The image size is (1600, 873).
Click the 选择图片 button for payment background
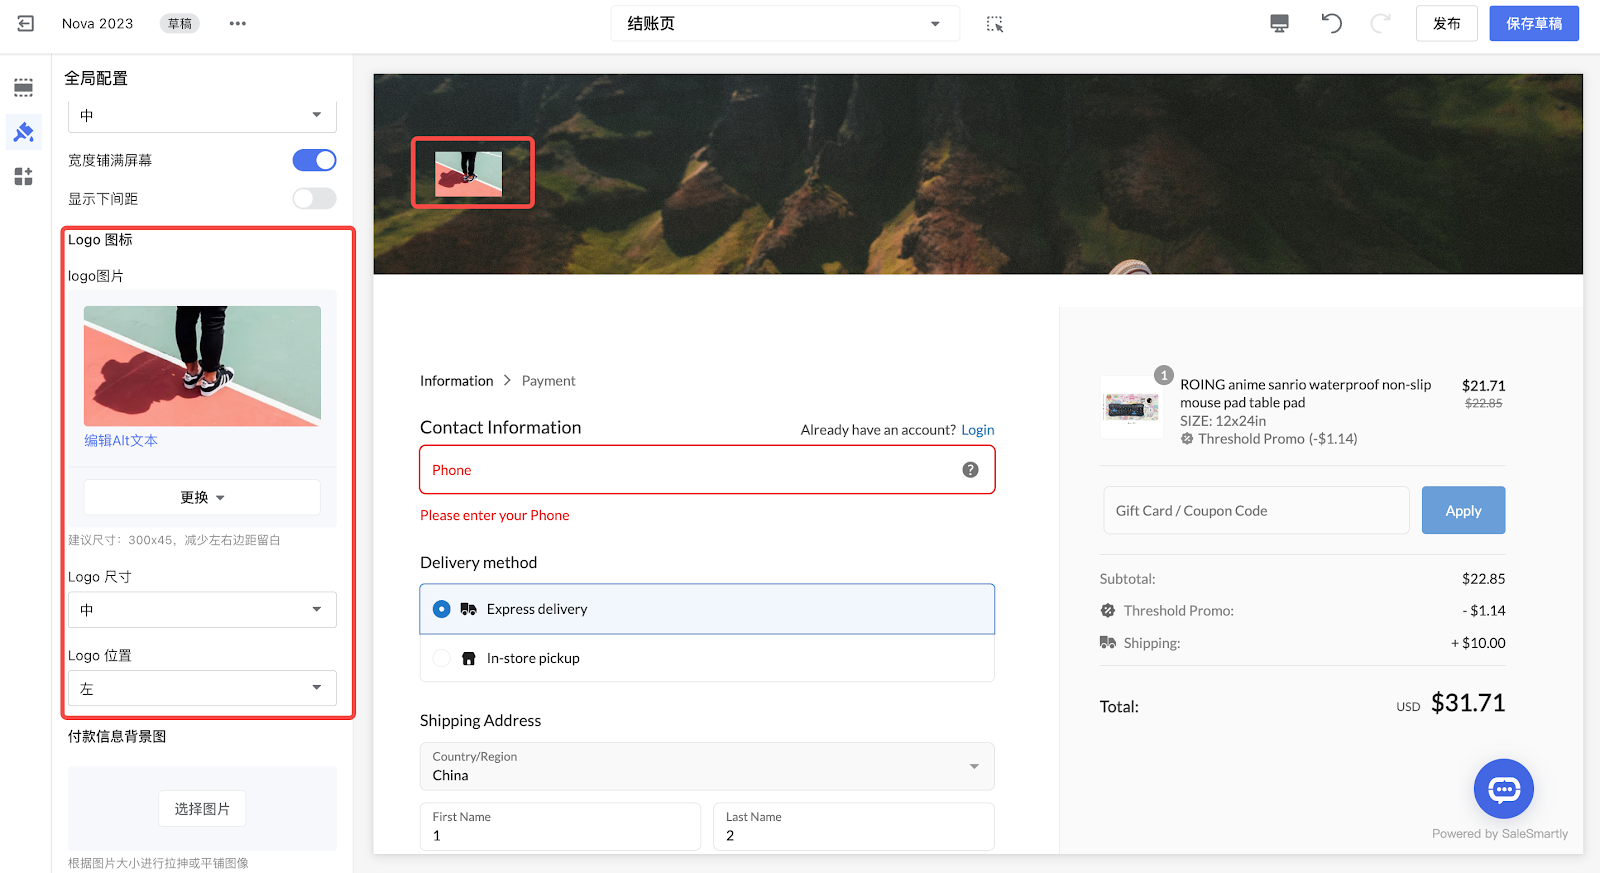[202, 808]
